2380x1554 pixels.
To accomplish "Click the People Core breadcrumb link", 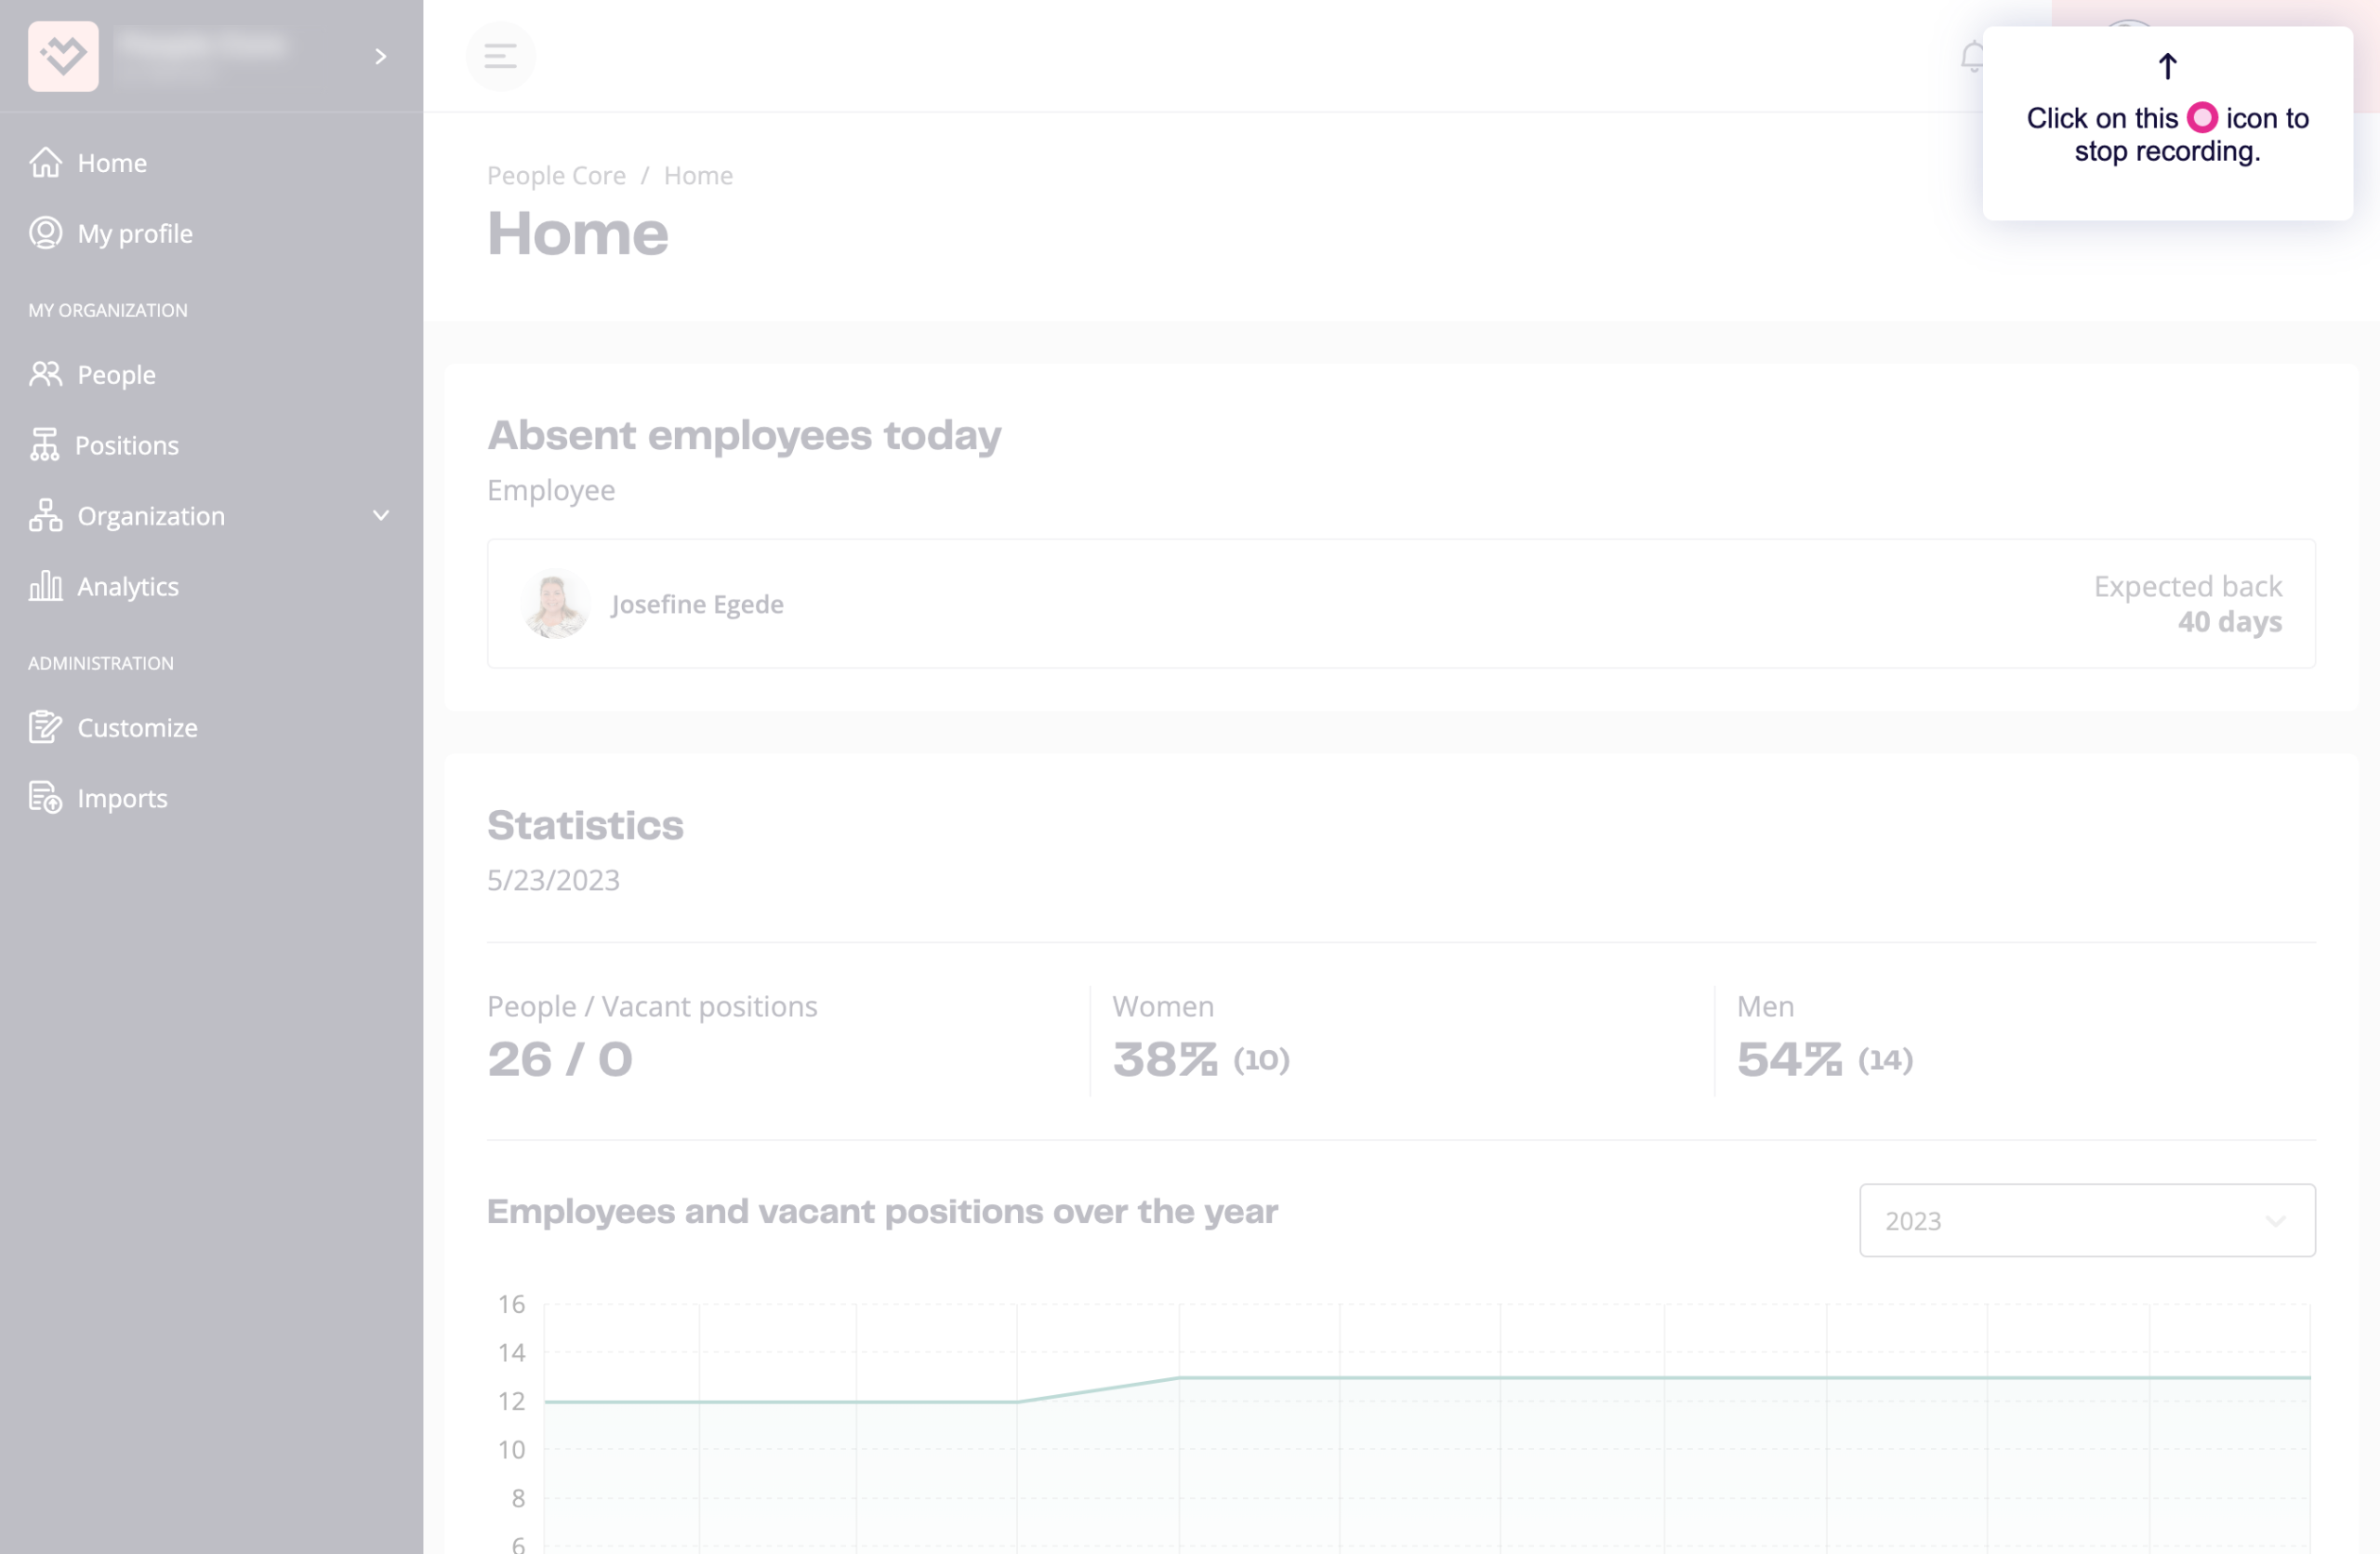I will pos(556,175).
